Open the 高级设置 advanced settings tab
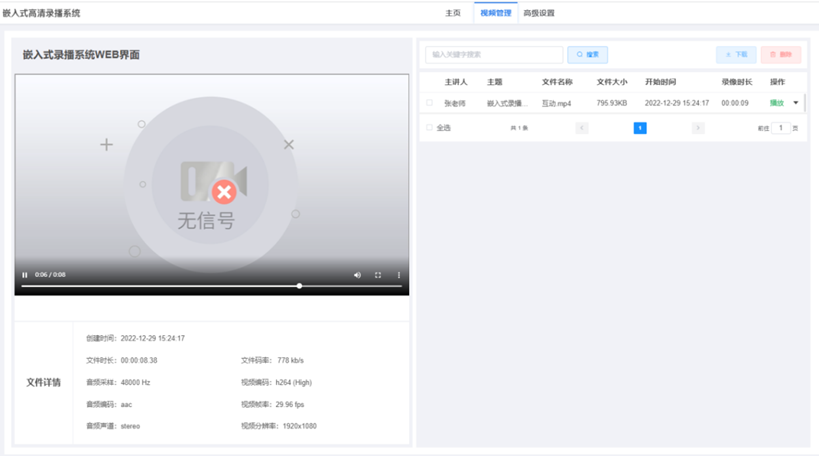This screenshot has width=819, height=456. tap(539, 13)
